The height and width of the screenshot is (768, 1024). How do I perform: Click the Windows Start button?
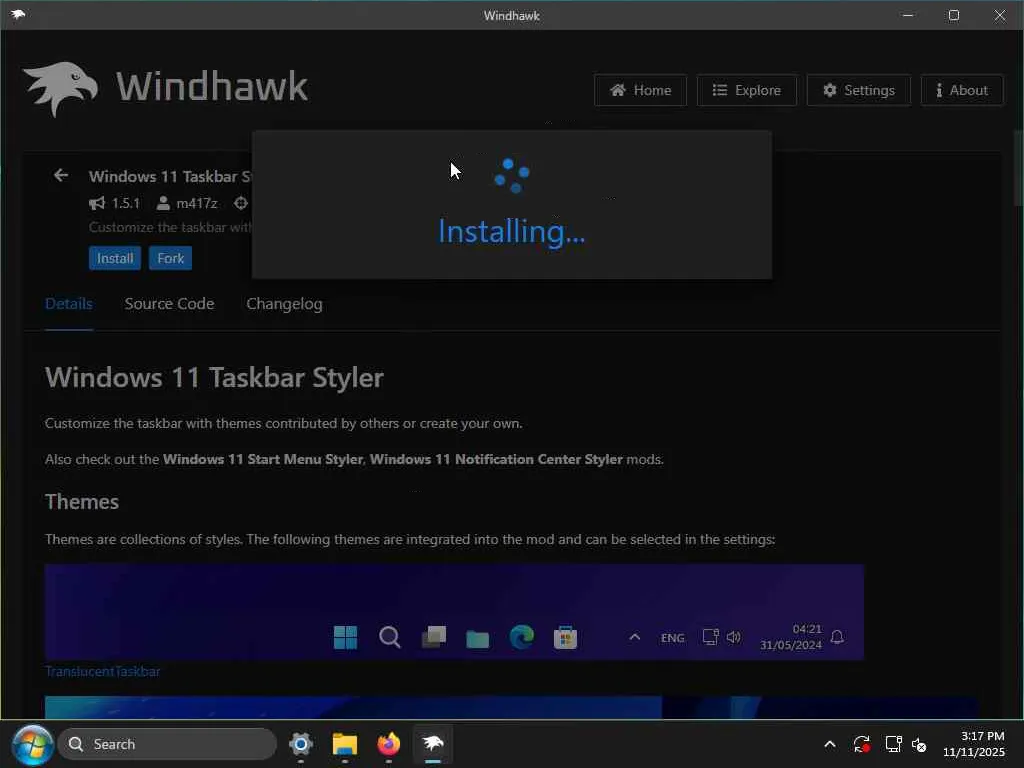tap(32, 744)
